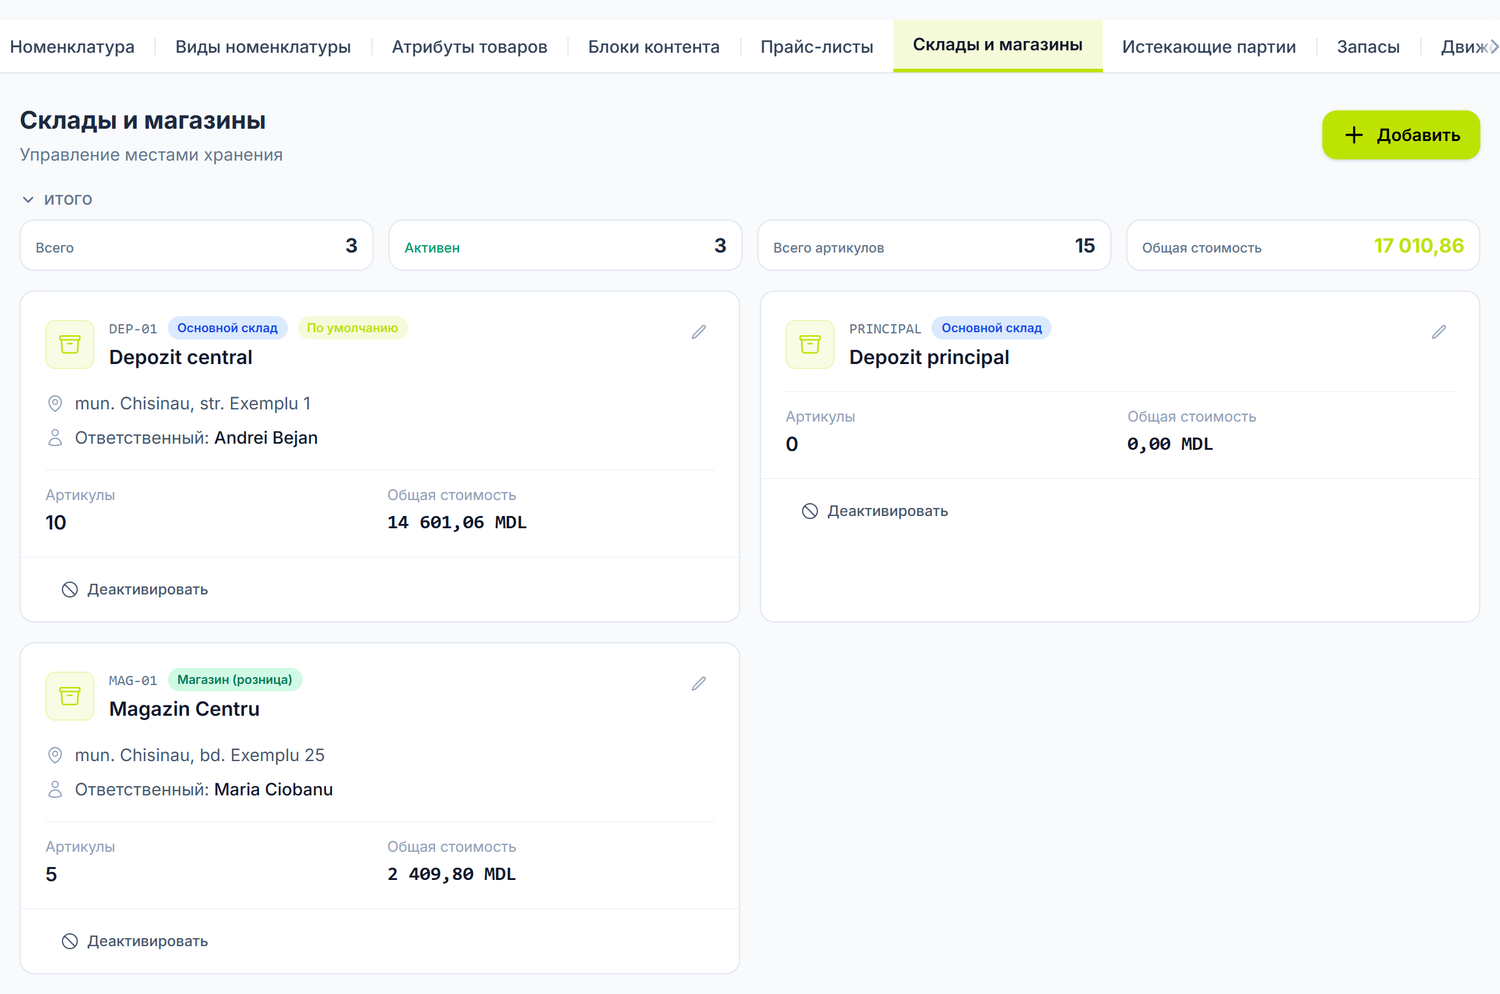The image size is (1500, 994).
Task: Click the box icon of Magazin Centru
Action: pos(70,696)
